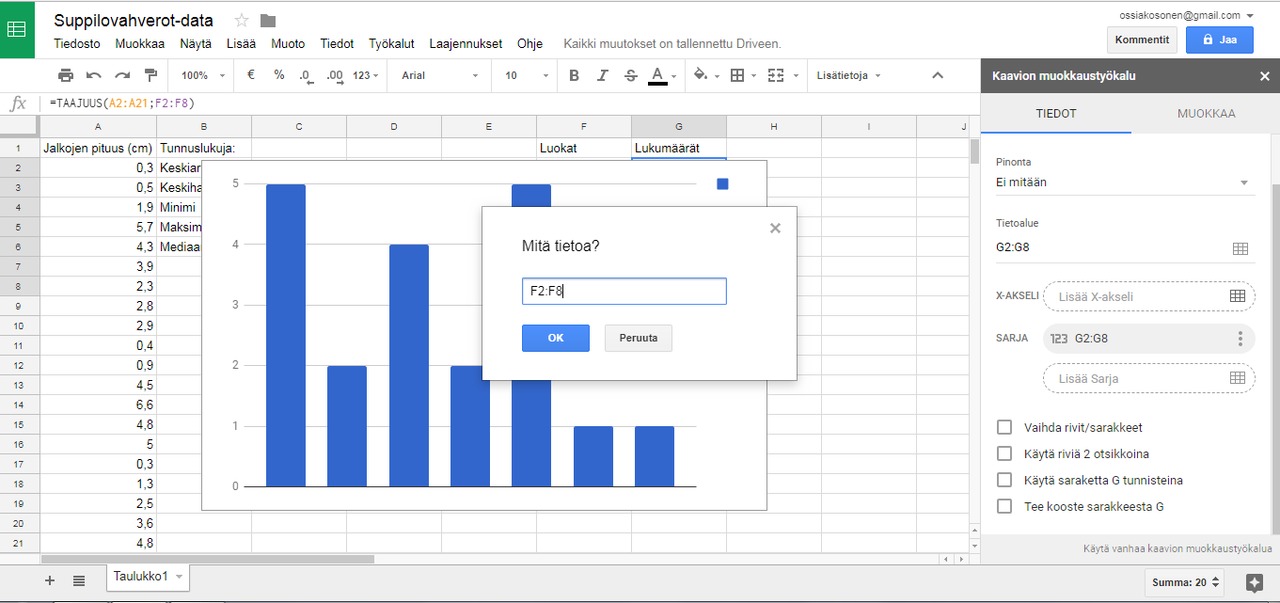Open the Muokkaa menu
The height and width of the screenshot is (603, 1280).
coord(140,44)
